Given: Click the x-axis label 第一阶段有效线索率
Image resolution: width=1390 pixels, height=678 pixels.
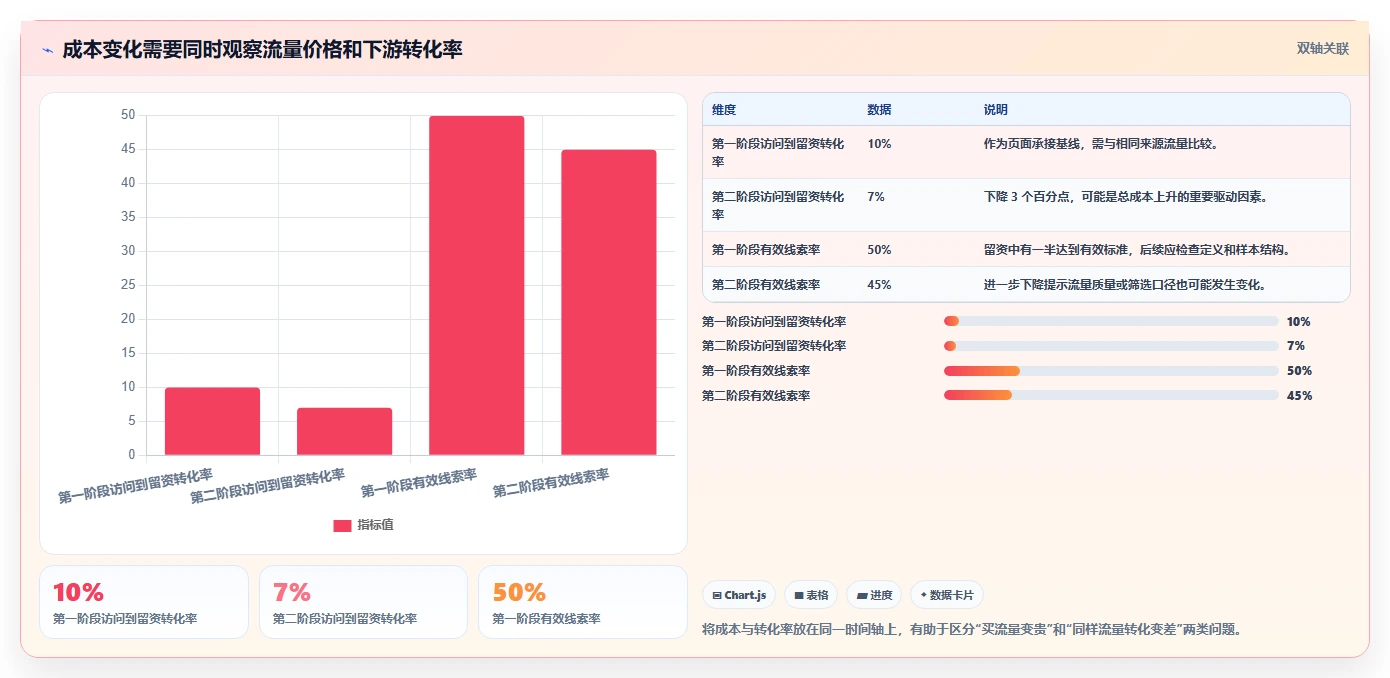Looking at the screenshot, I should (419, 484).
